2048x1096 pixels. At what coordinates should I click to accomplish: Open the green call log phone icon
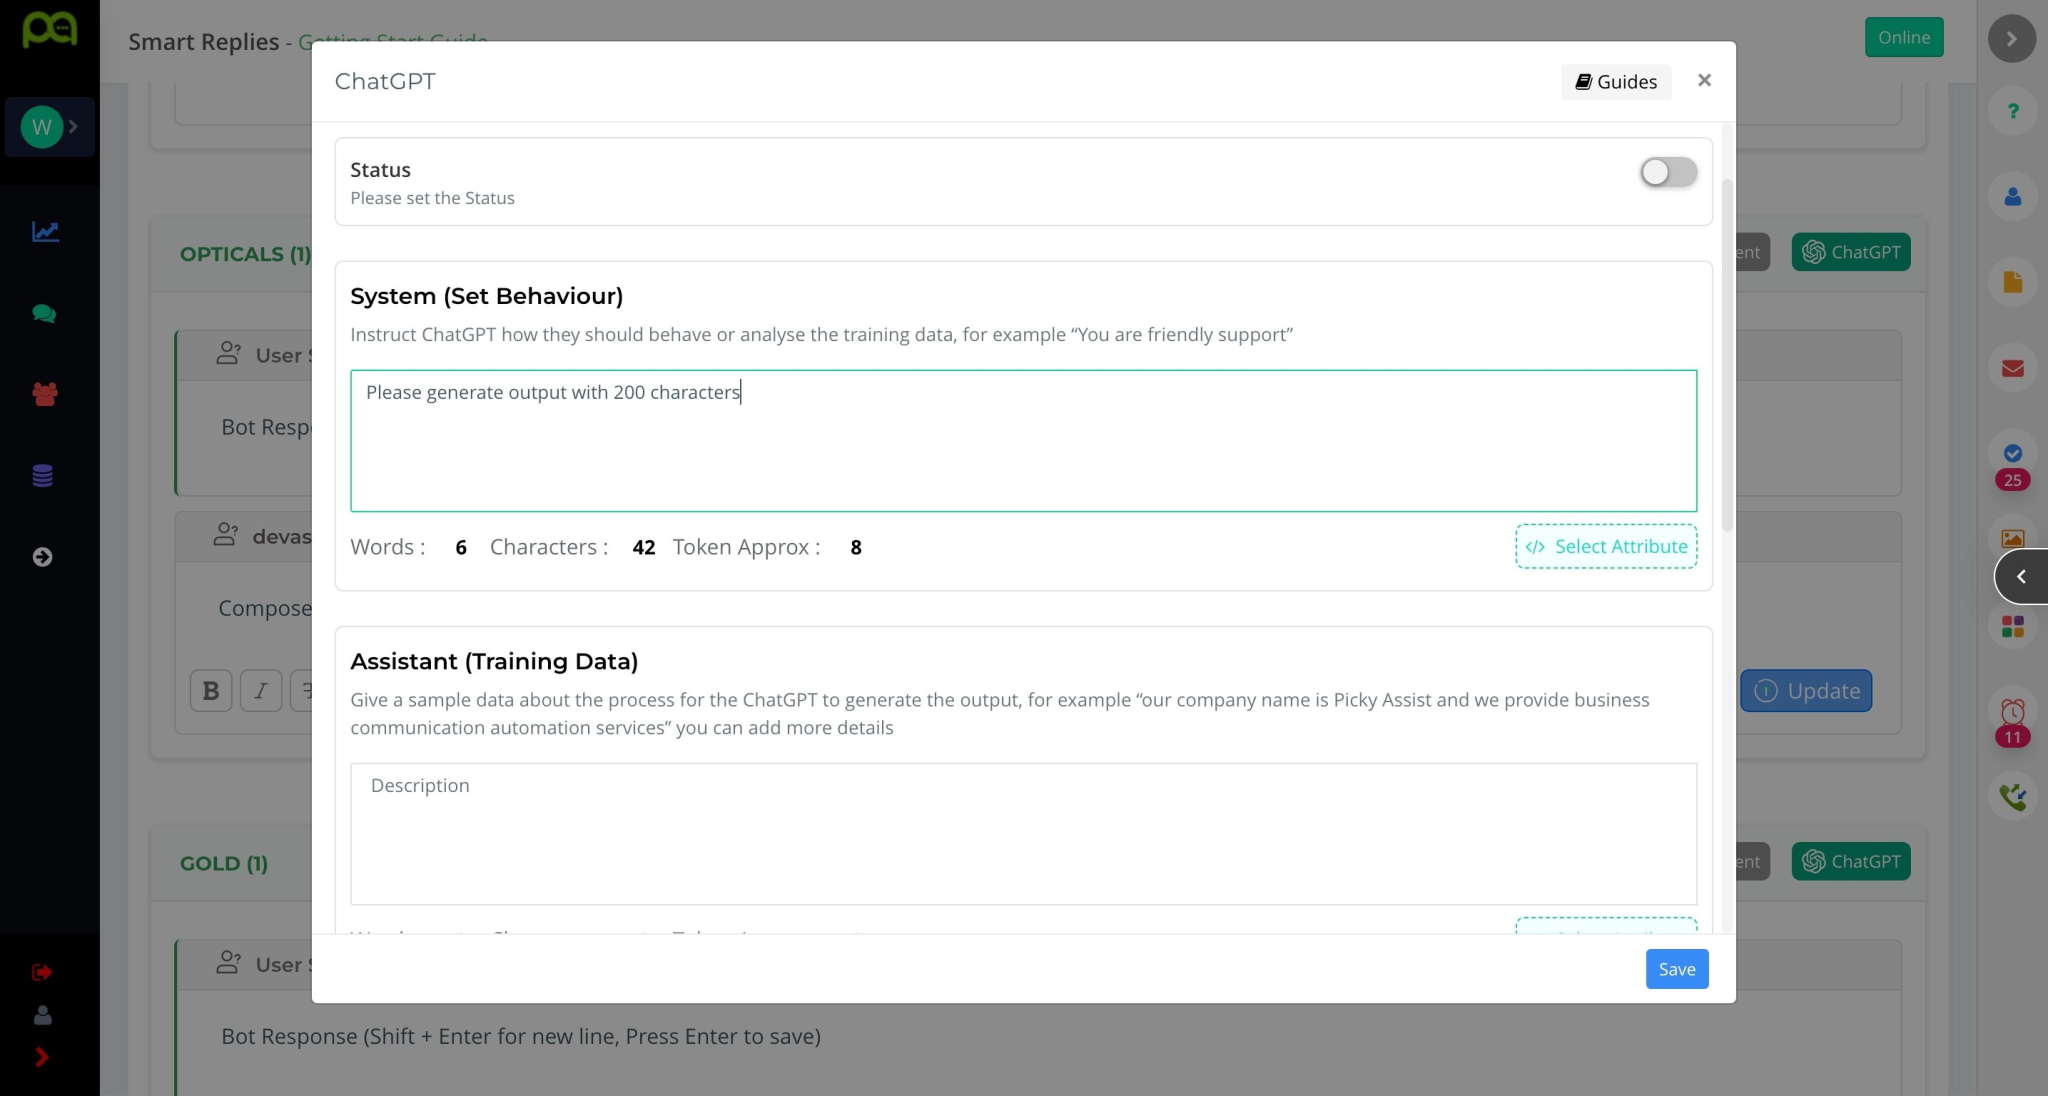(2015, 797)
